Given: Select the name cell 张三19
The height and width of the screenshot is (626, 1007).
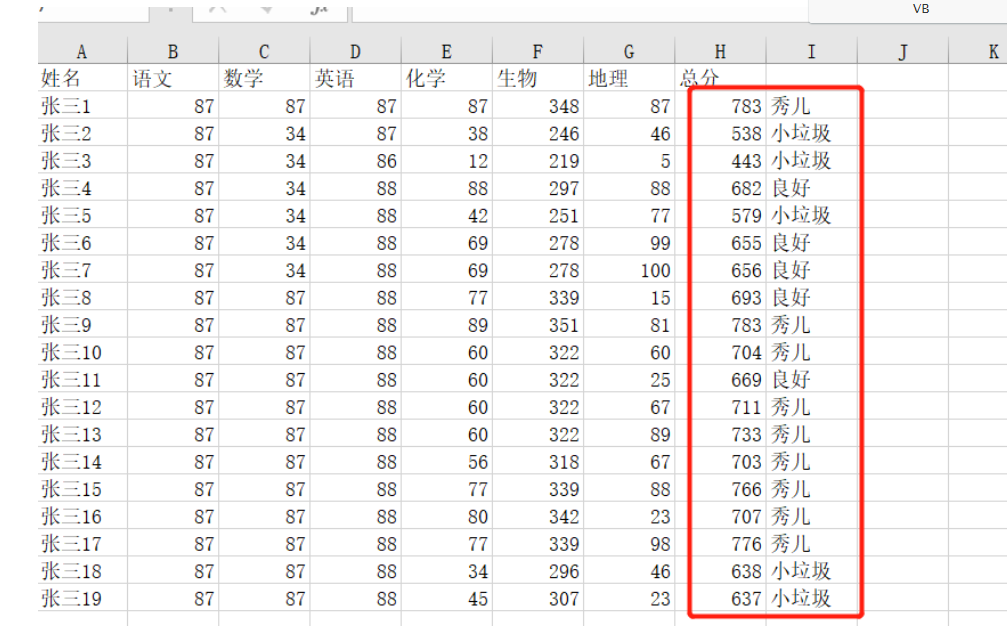Looking at the screenshot, I should coord(83,598).
